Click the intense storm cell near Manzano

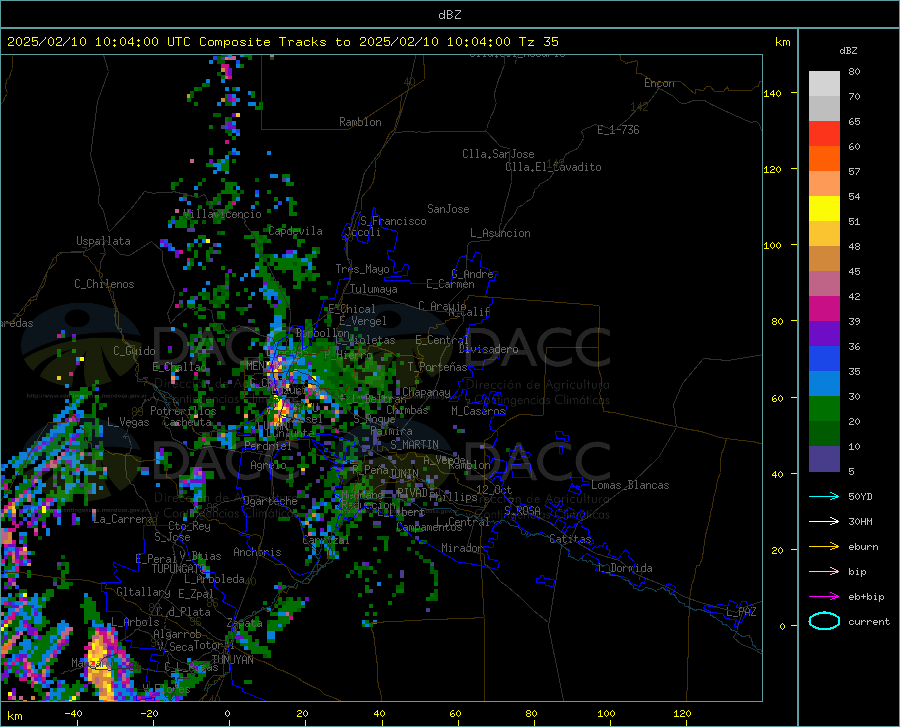(x=104, y=663)
